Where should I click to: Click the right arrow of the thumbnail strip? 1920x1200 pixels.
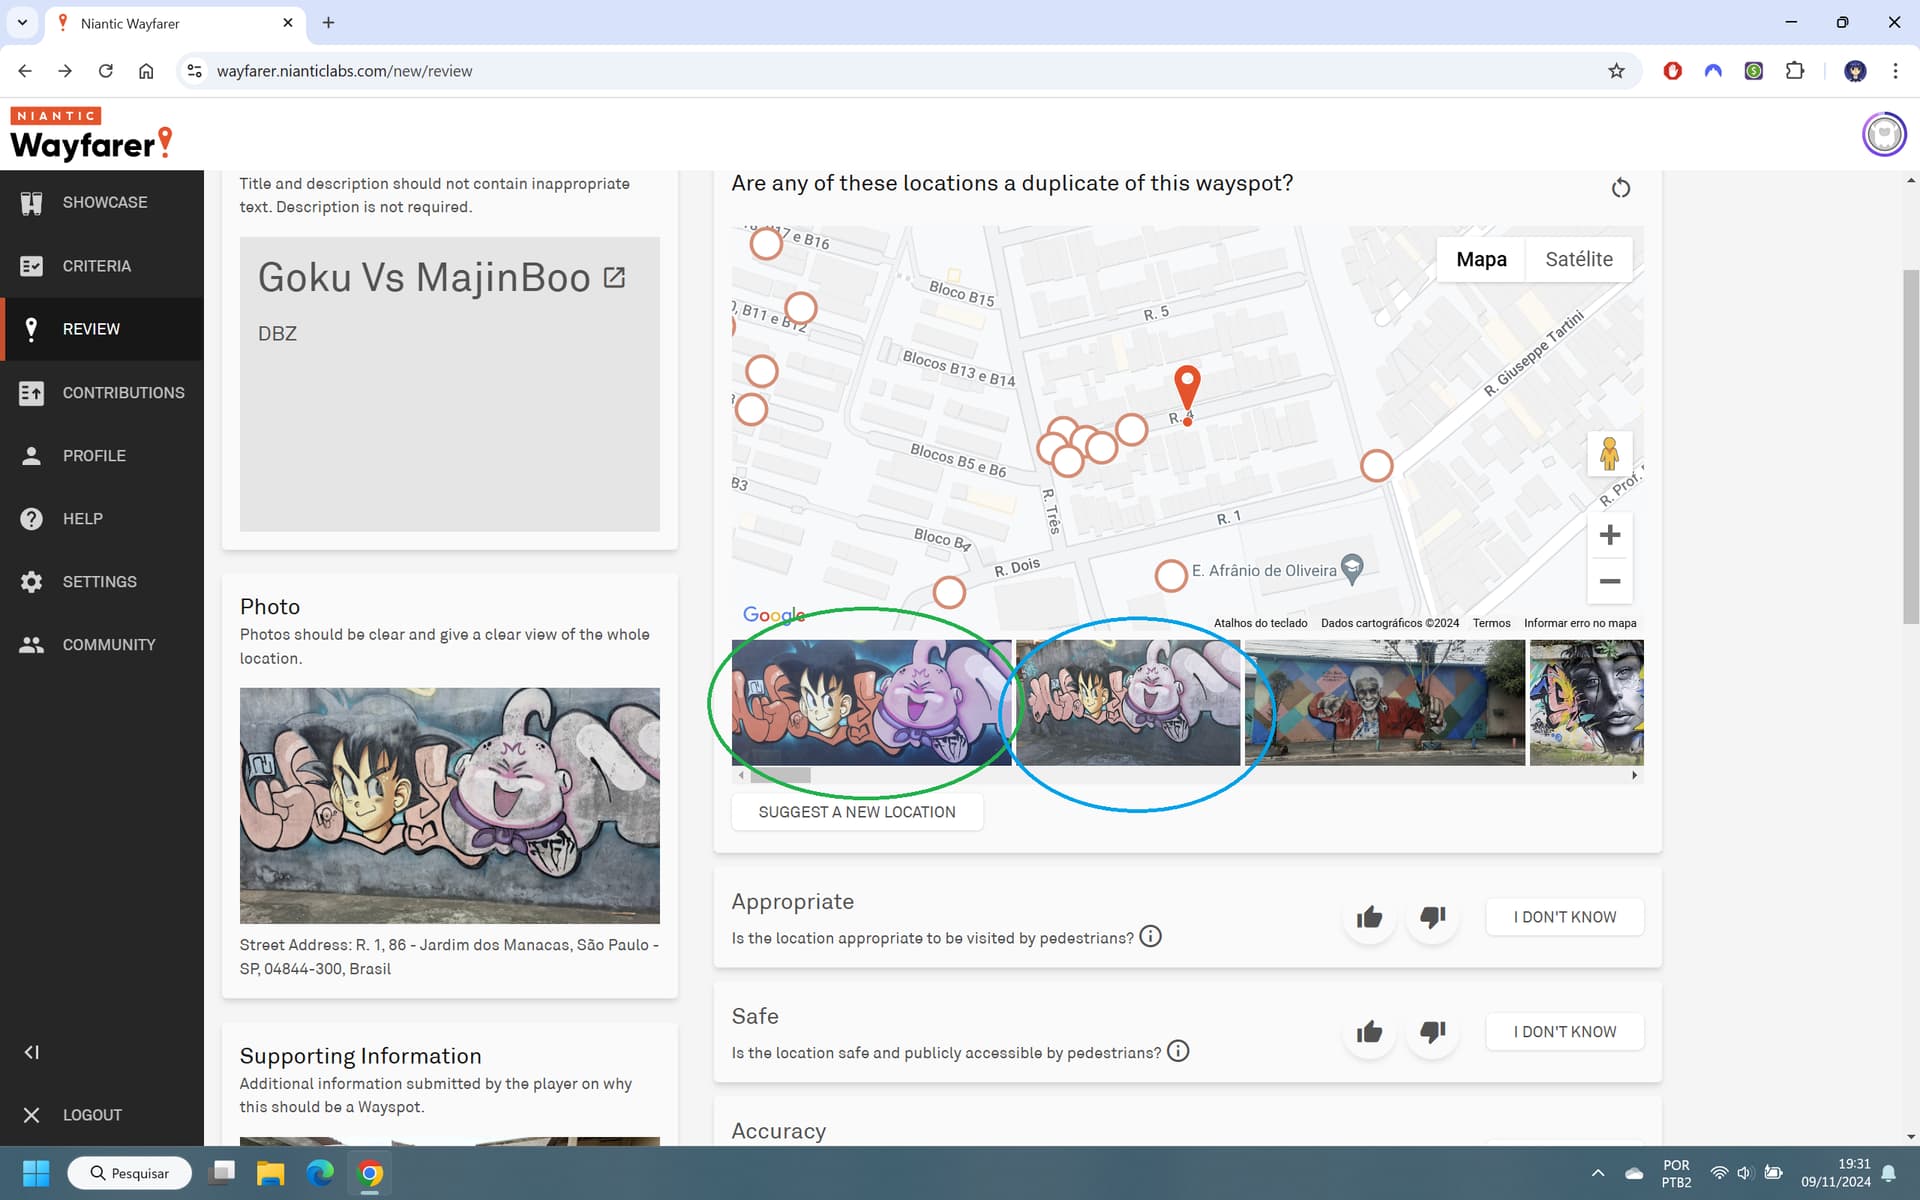pos(1635,775)
